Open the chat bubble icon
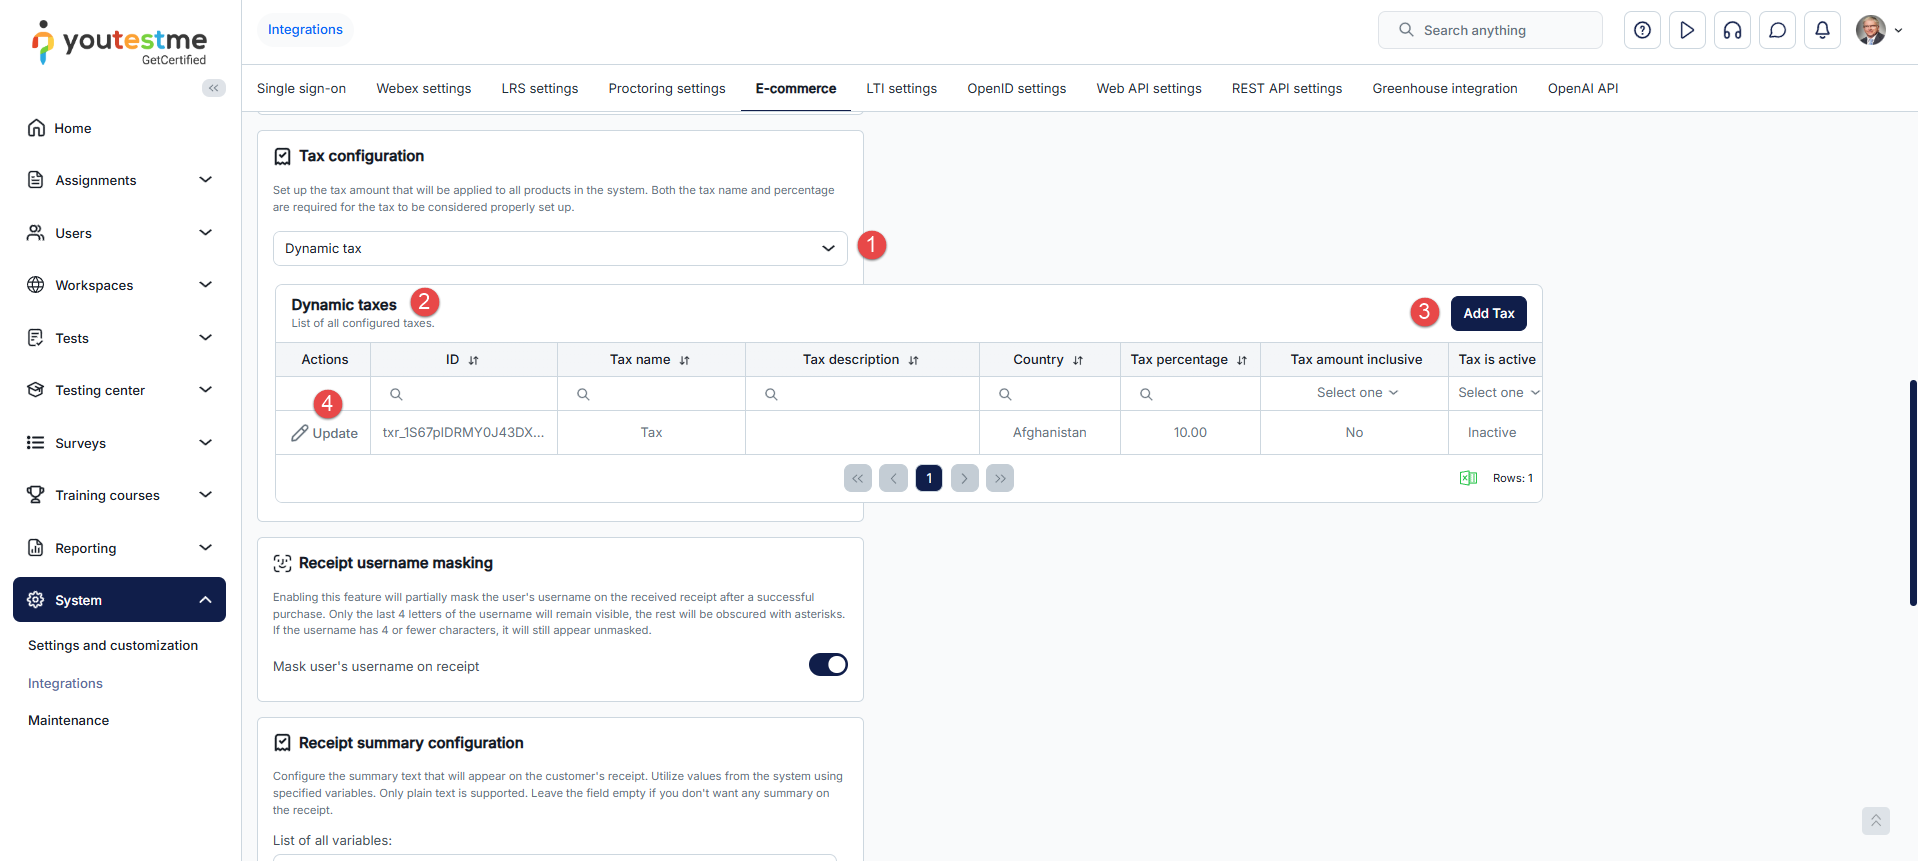 (x=1777, y=30)
